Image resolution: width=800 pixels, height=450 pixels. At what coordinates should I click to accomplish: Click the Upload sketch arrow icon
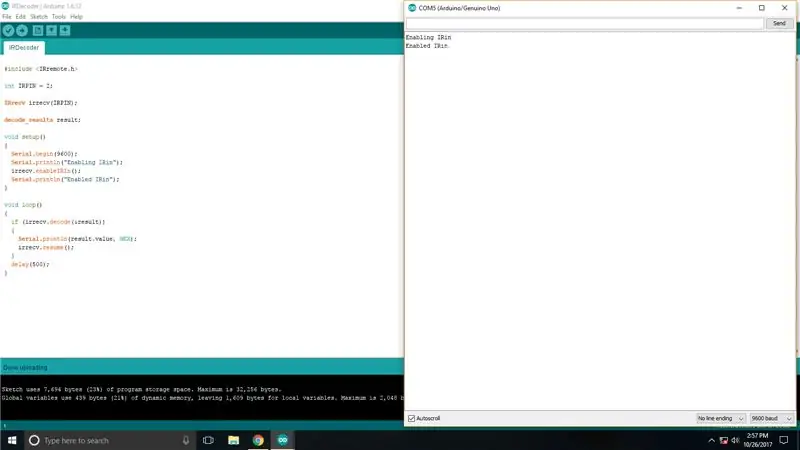pyautogui.click(x=22, y=31)
